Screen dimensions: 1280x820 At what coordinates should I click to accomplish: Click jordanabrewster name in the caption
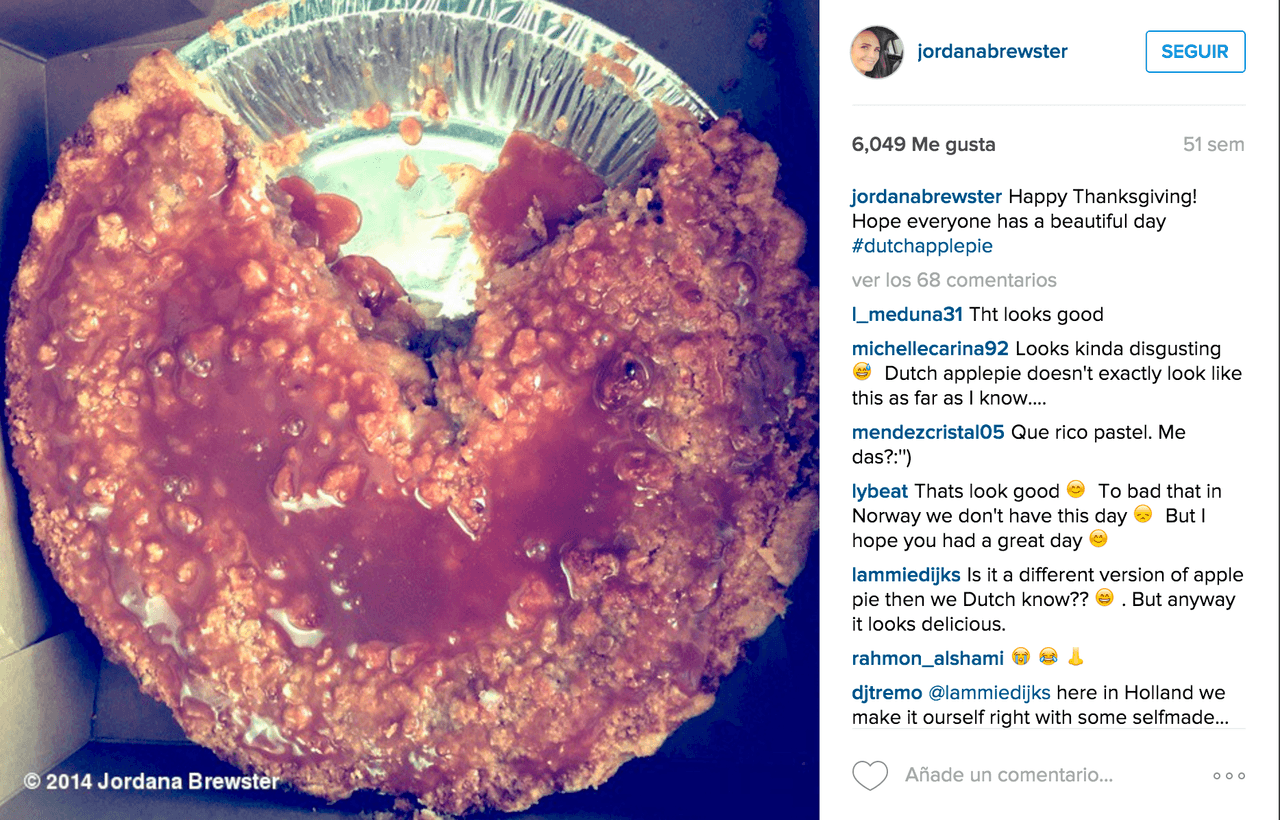coord(927,197)
